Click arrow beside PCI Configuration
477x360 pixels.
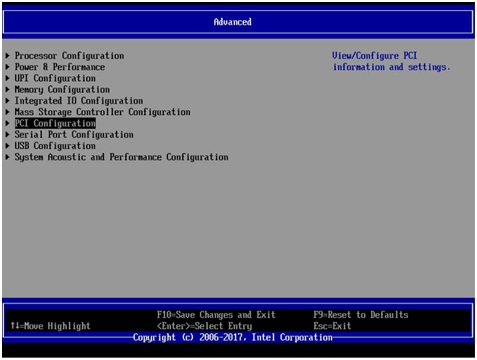tap(7, 123)
